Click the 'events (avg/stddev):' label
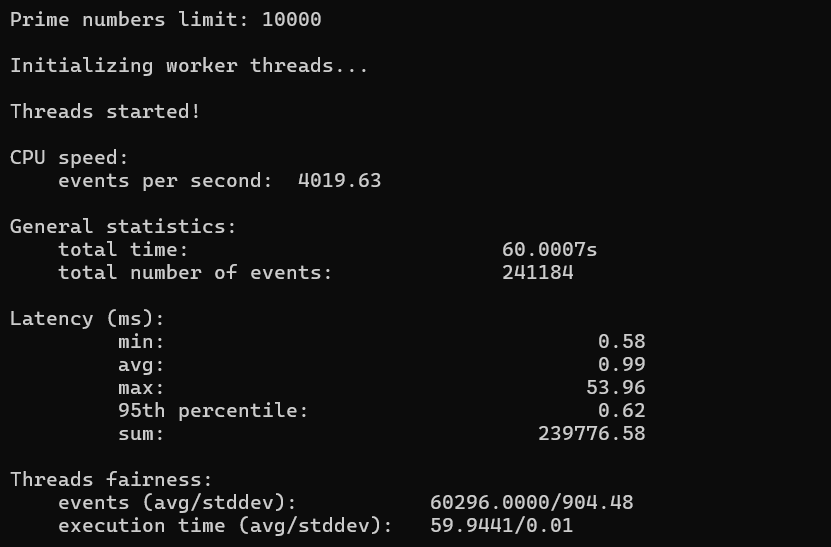The width and height of the screenshot is (831, 547). click(177, 503)
